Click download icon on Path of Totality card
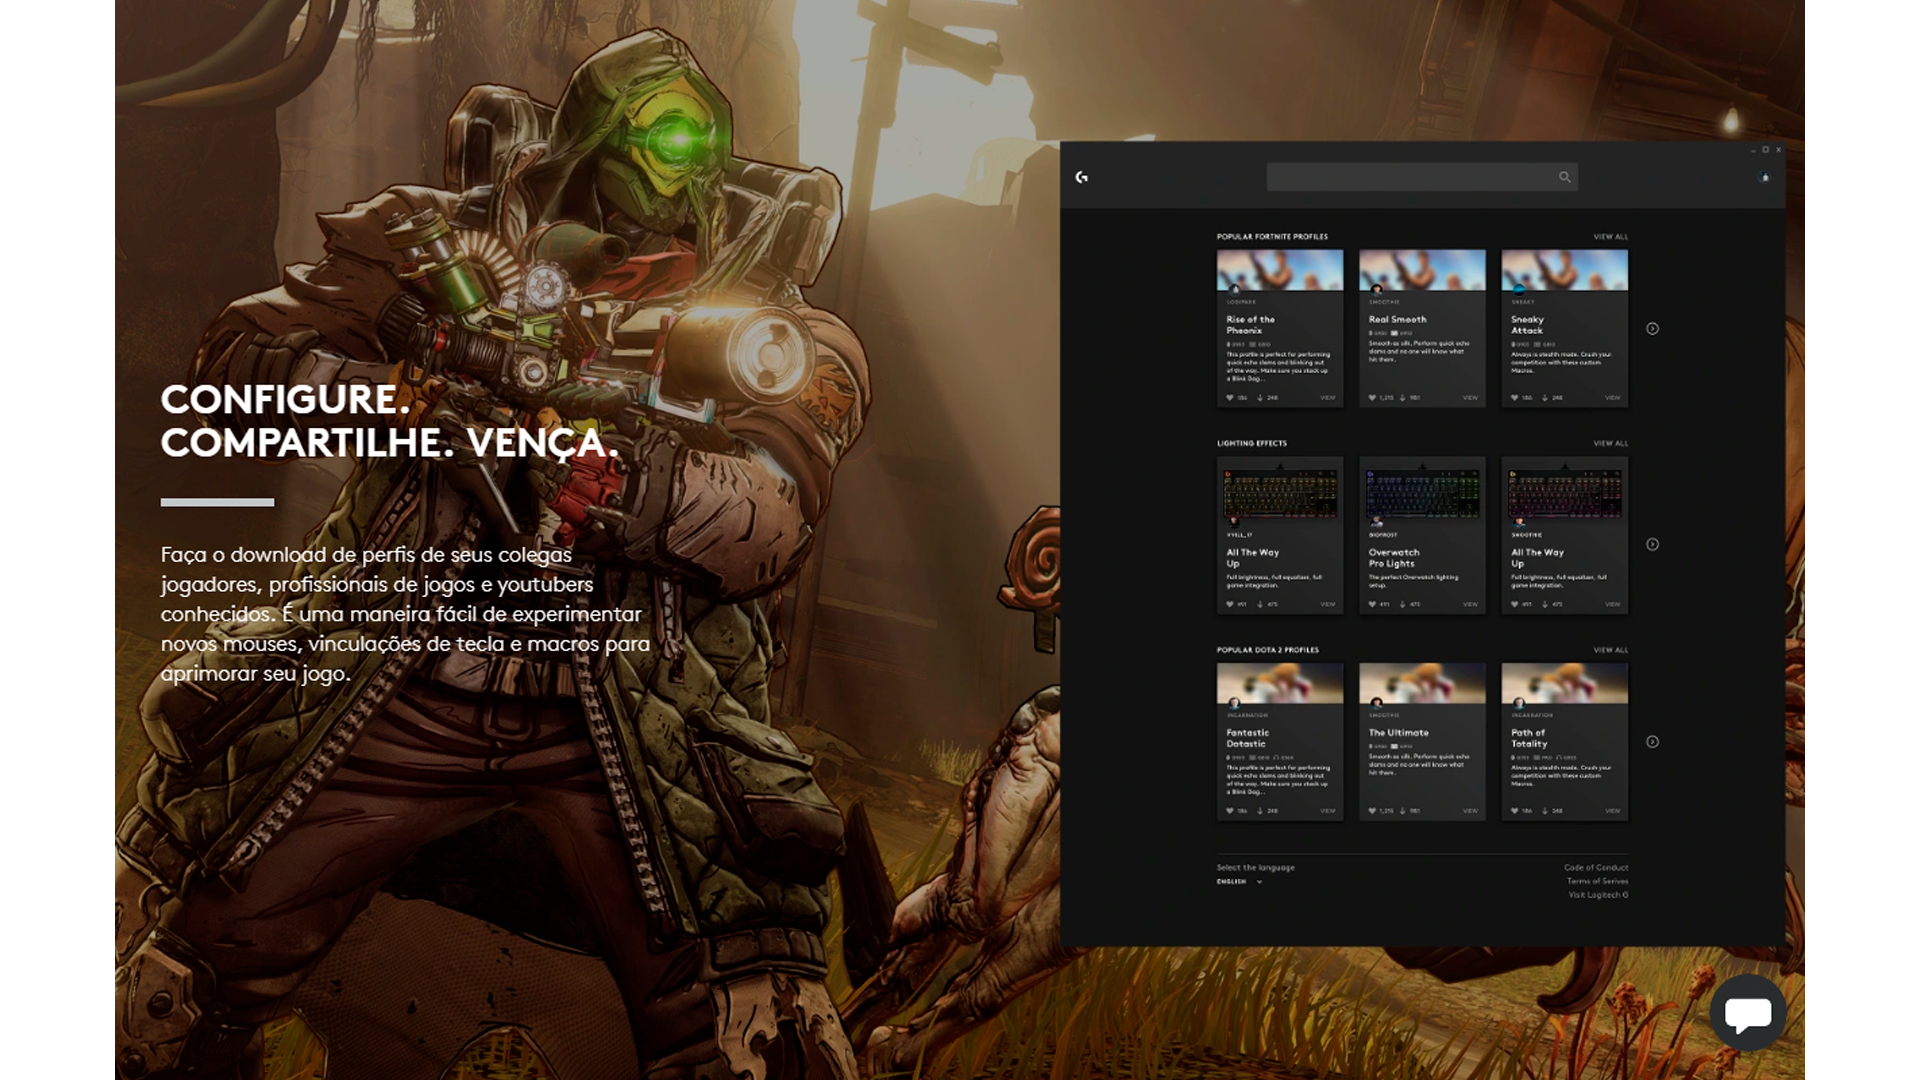1920x1080 pixels. (1545, 811)
